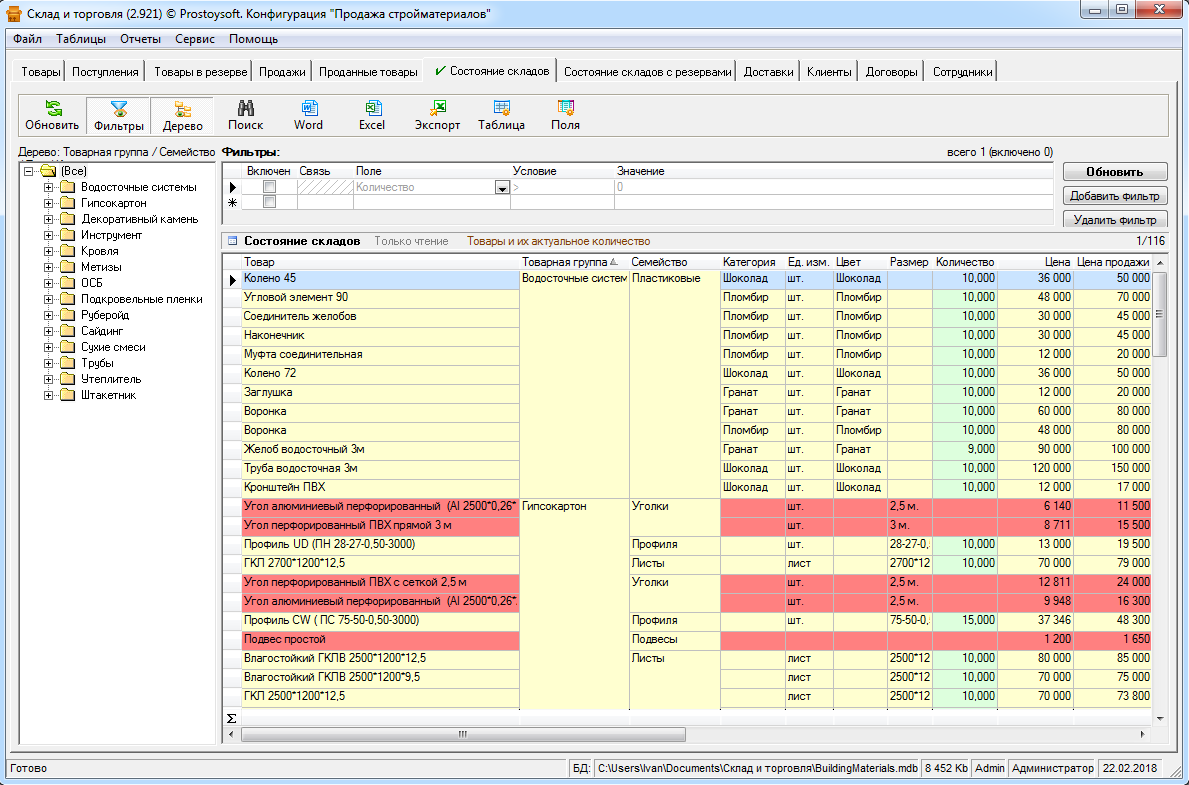Screen dimensions: 1189x785
Task: Switch to the Продажи tab
Action: [x=282, y=72]
